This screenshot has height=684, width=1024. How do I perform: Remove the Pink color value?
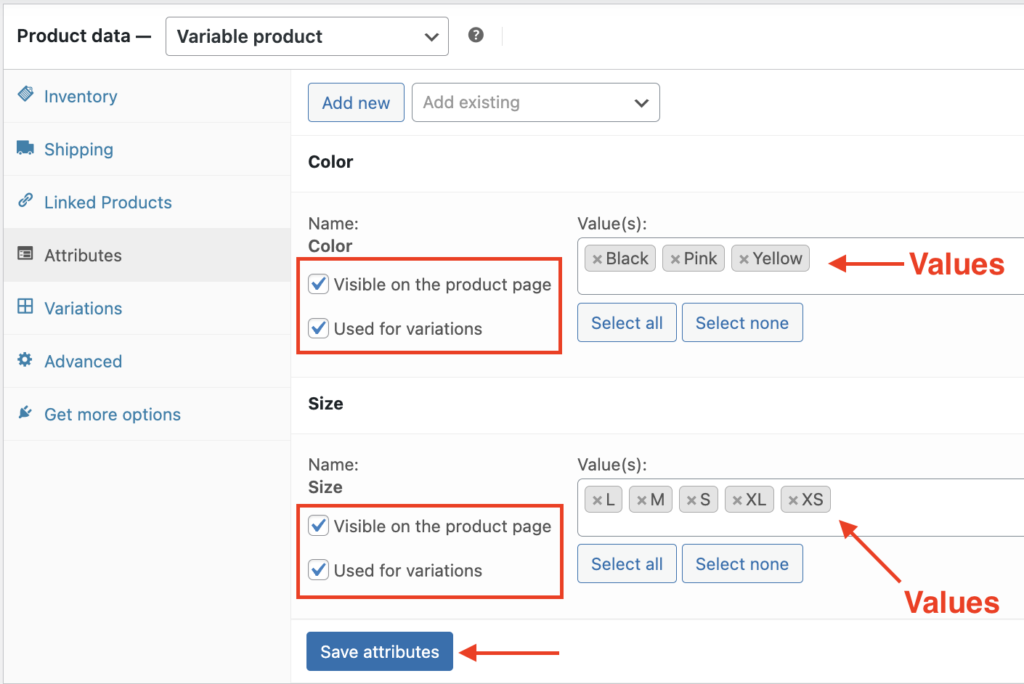tap(675, 258)
